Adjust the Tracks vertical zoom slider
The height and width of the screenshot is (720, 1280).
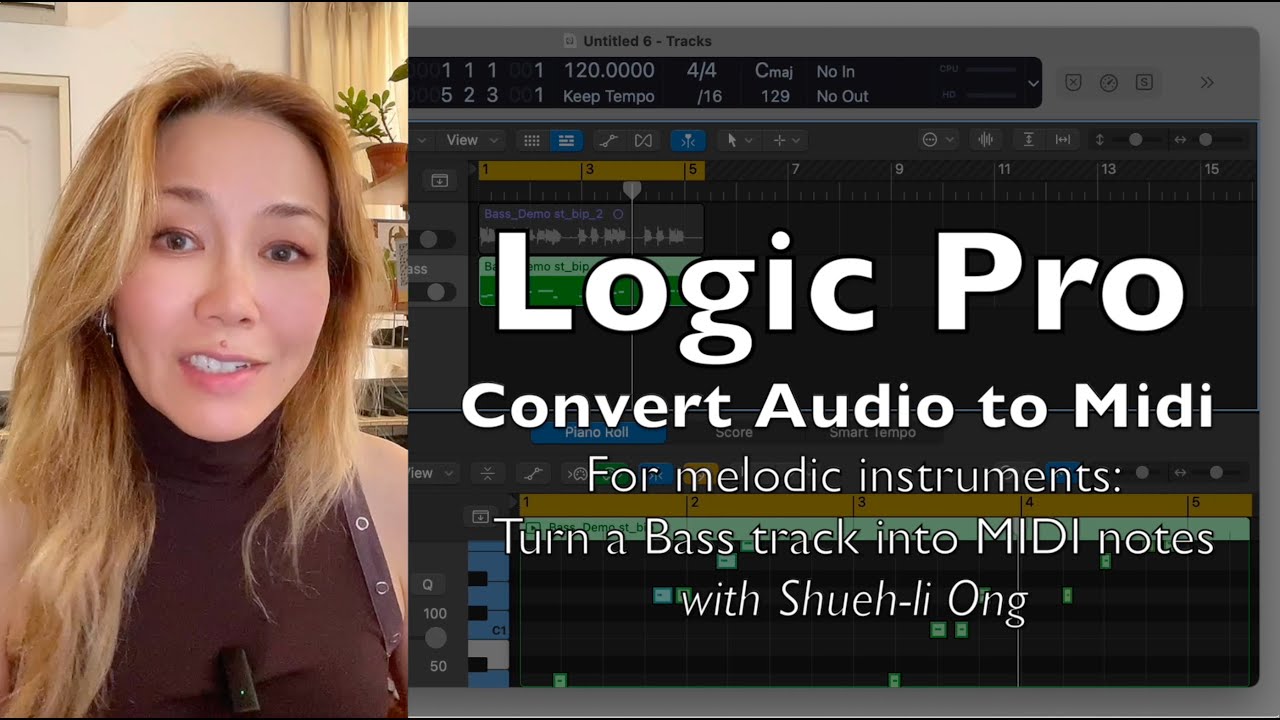coord(1135,140)
